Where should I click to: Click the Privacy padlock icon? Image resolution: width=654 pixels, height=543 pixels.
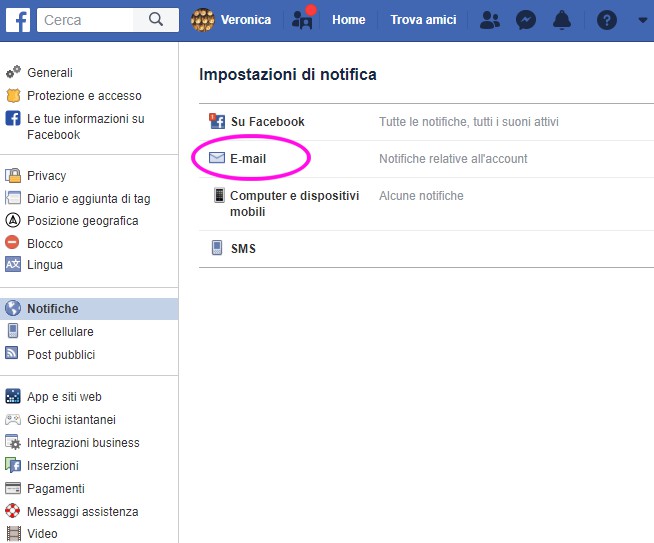(x=13, y=175)
